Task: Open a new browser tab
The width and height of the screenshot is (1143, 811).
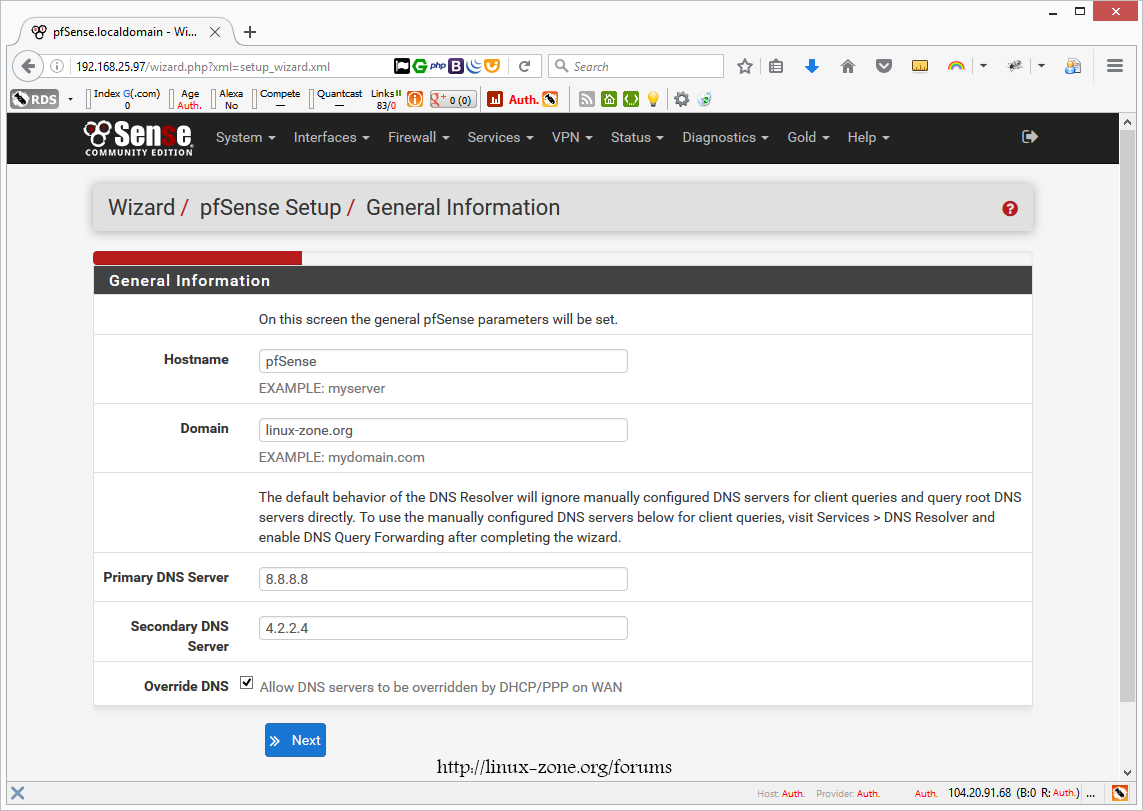Action: tap(250, 32)
